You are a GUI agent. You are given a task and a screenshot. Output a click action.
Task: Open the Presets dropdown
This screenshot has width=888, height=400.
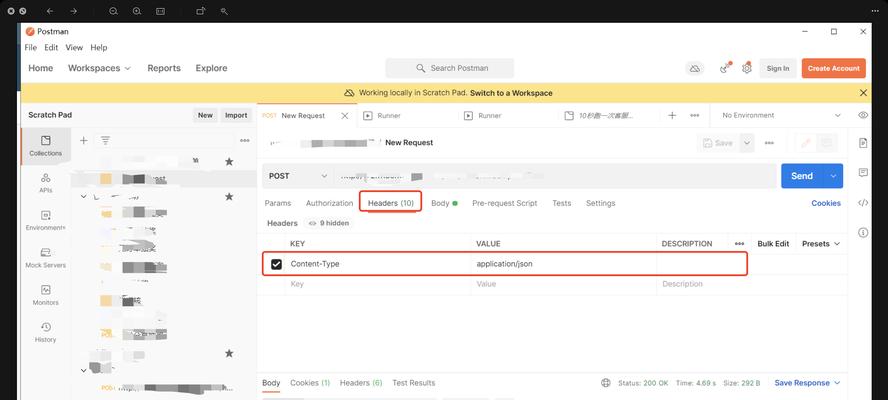click(x=821, y=244)
